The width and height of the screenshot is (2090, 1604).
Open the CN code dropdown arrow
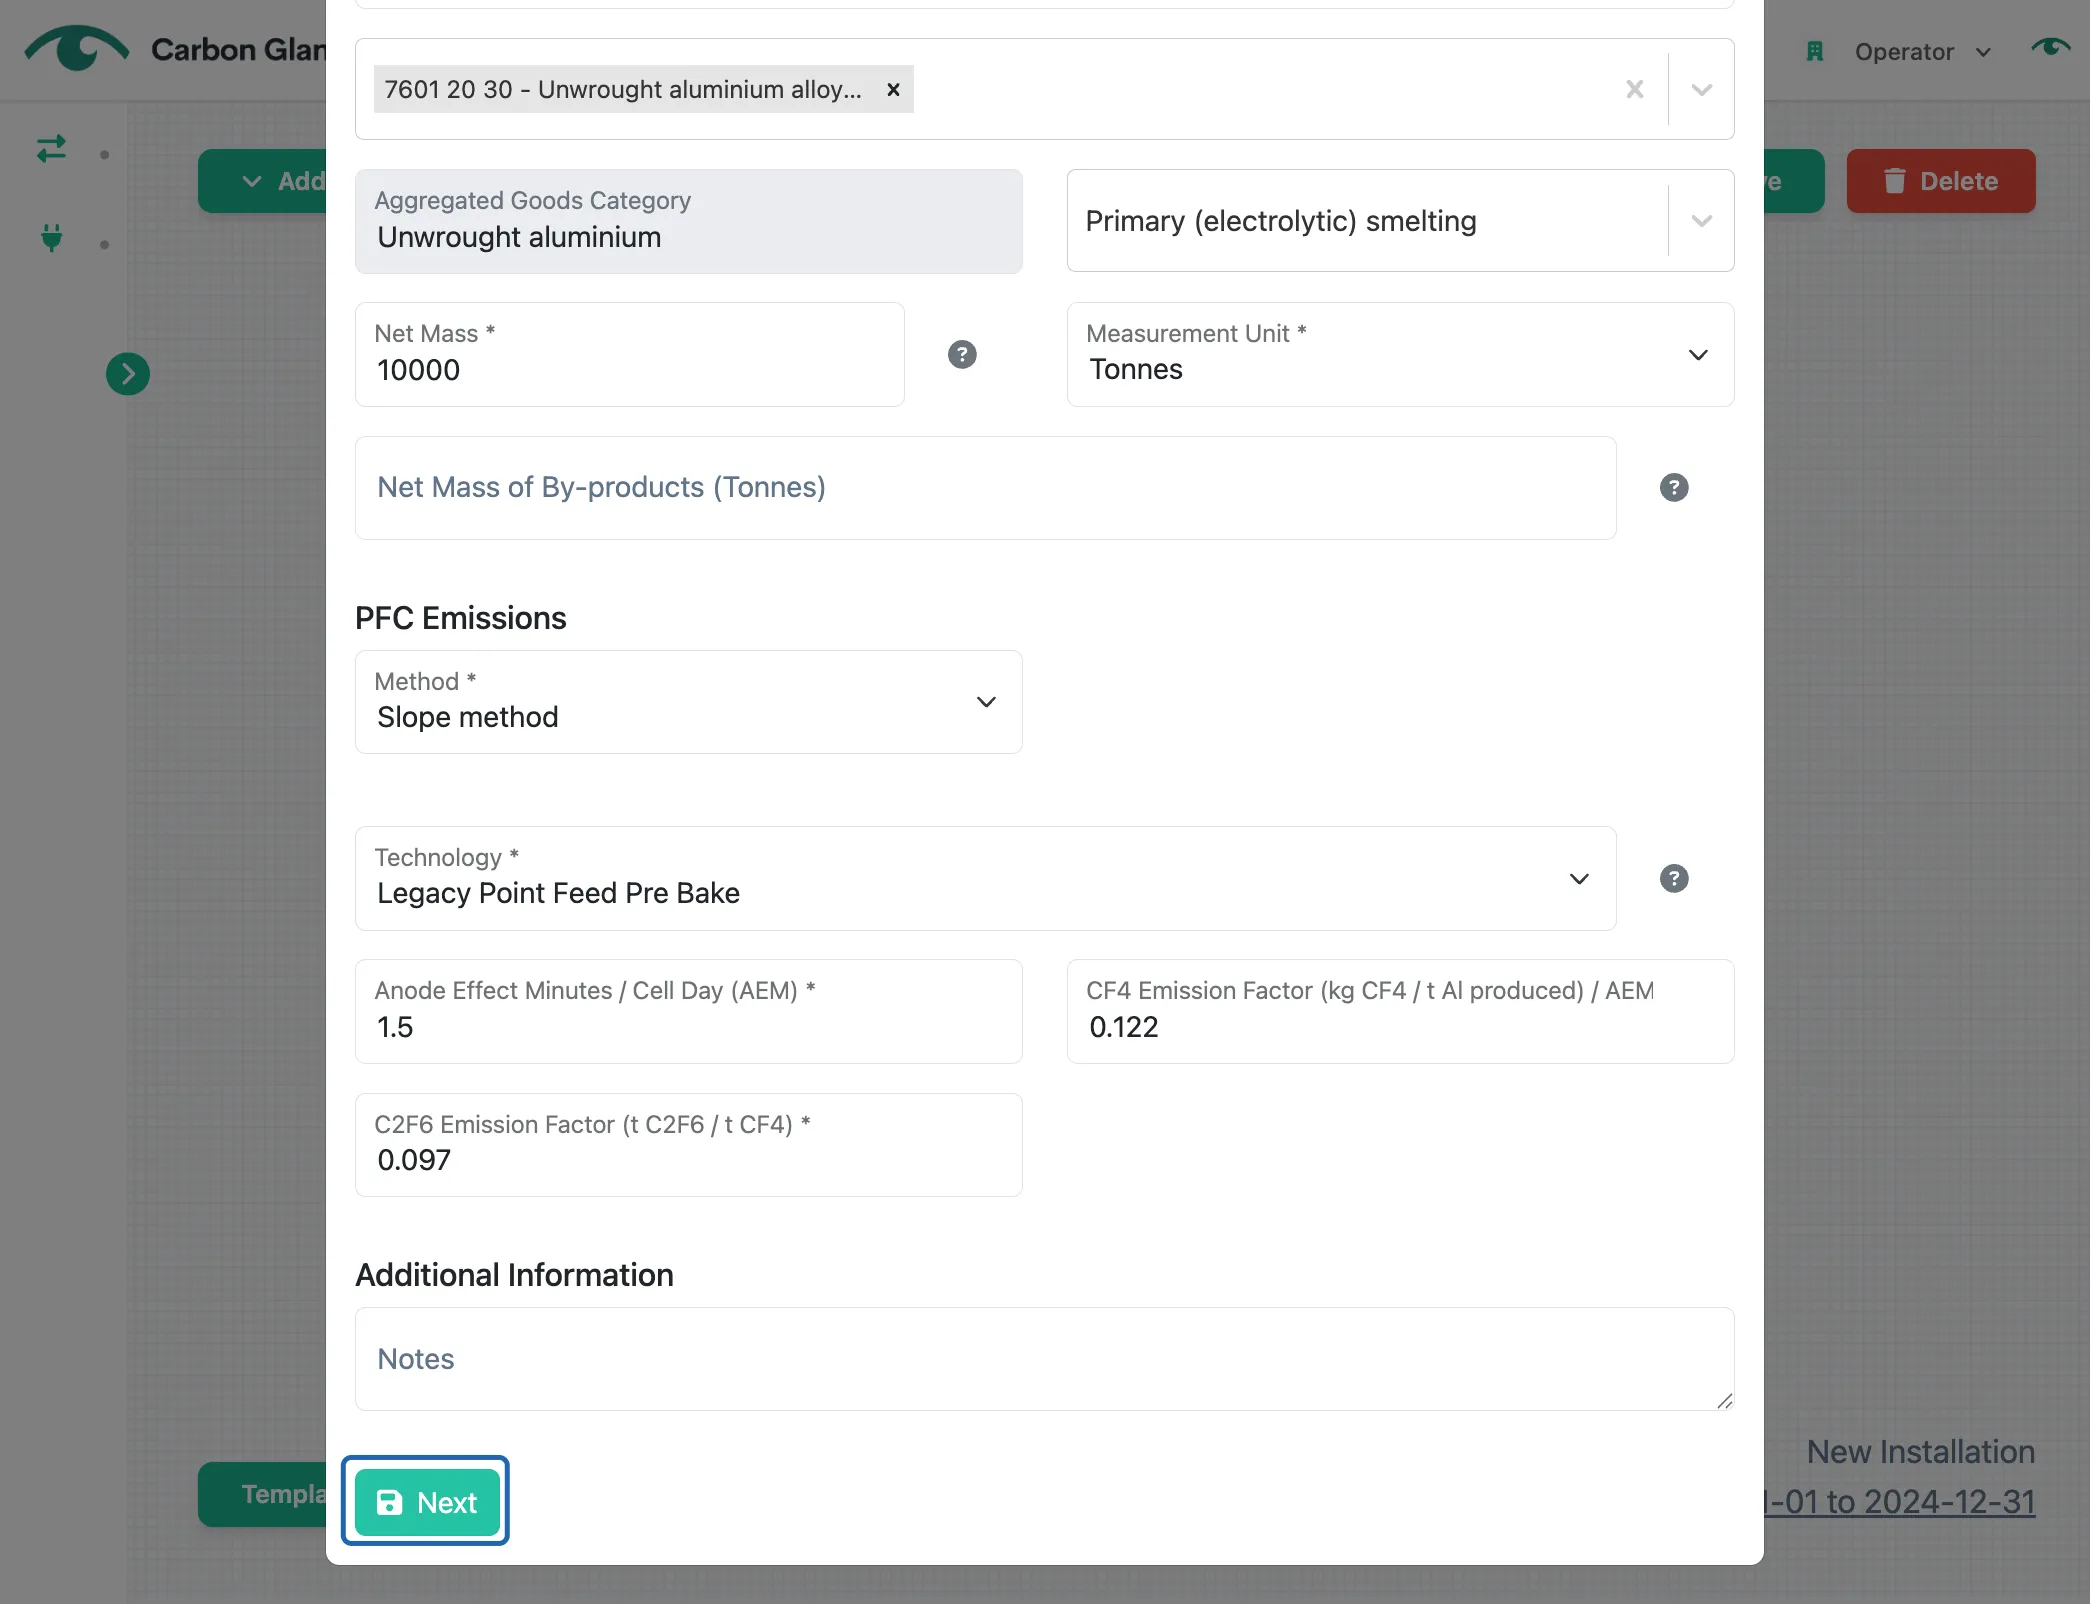pyautogui.click(x=1701, y=89)
